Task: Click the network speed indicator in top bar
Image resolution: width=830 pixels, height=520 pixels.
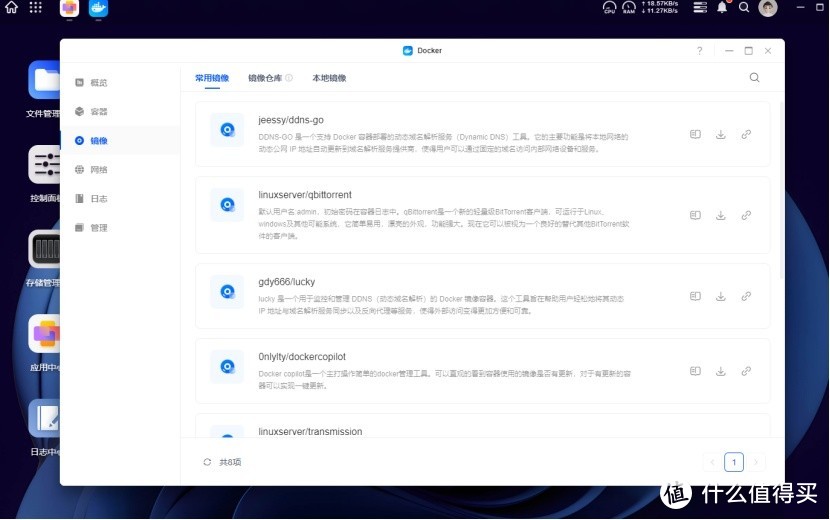Action: click(660, 7)
